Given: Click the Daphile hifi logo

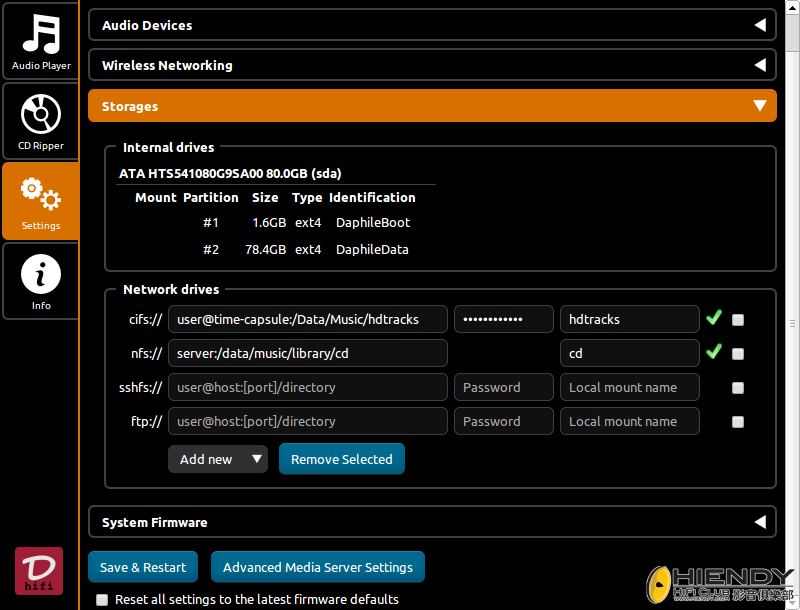Looking at the screenshot, I should click(39, 571).
